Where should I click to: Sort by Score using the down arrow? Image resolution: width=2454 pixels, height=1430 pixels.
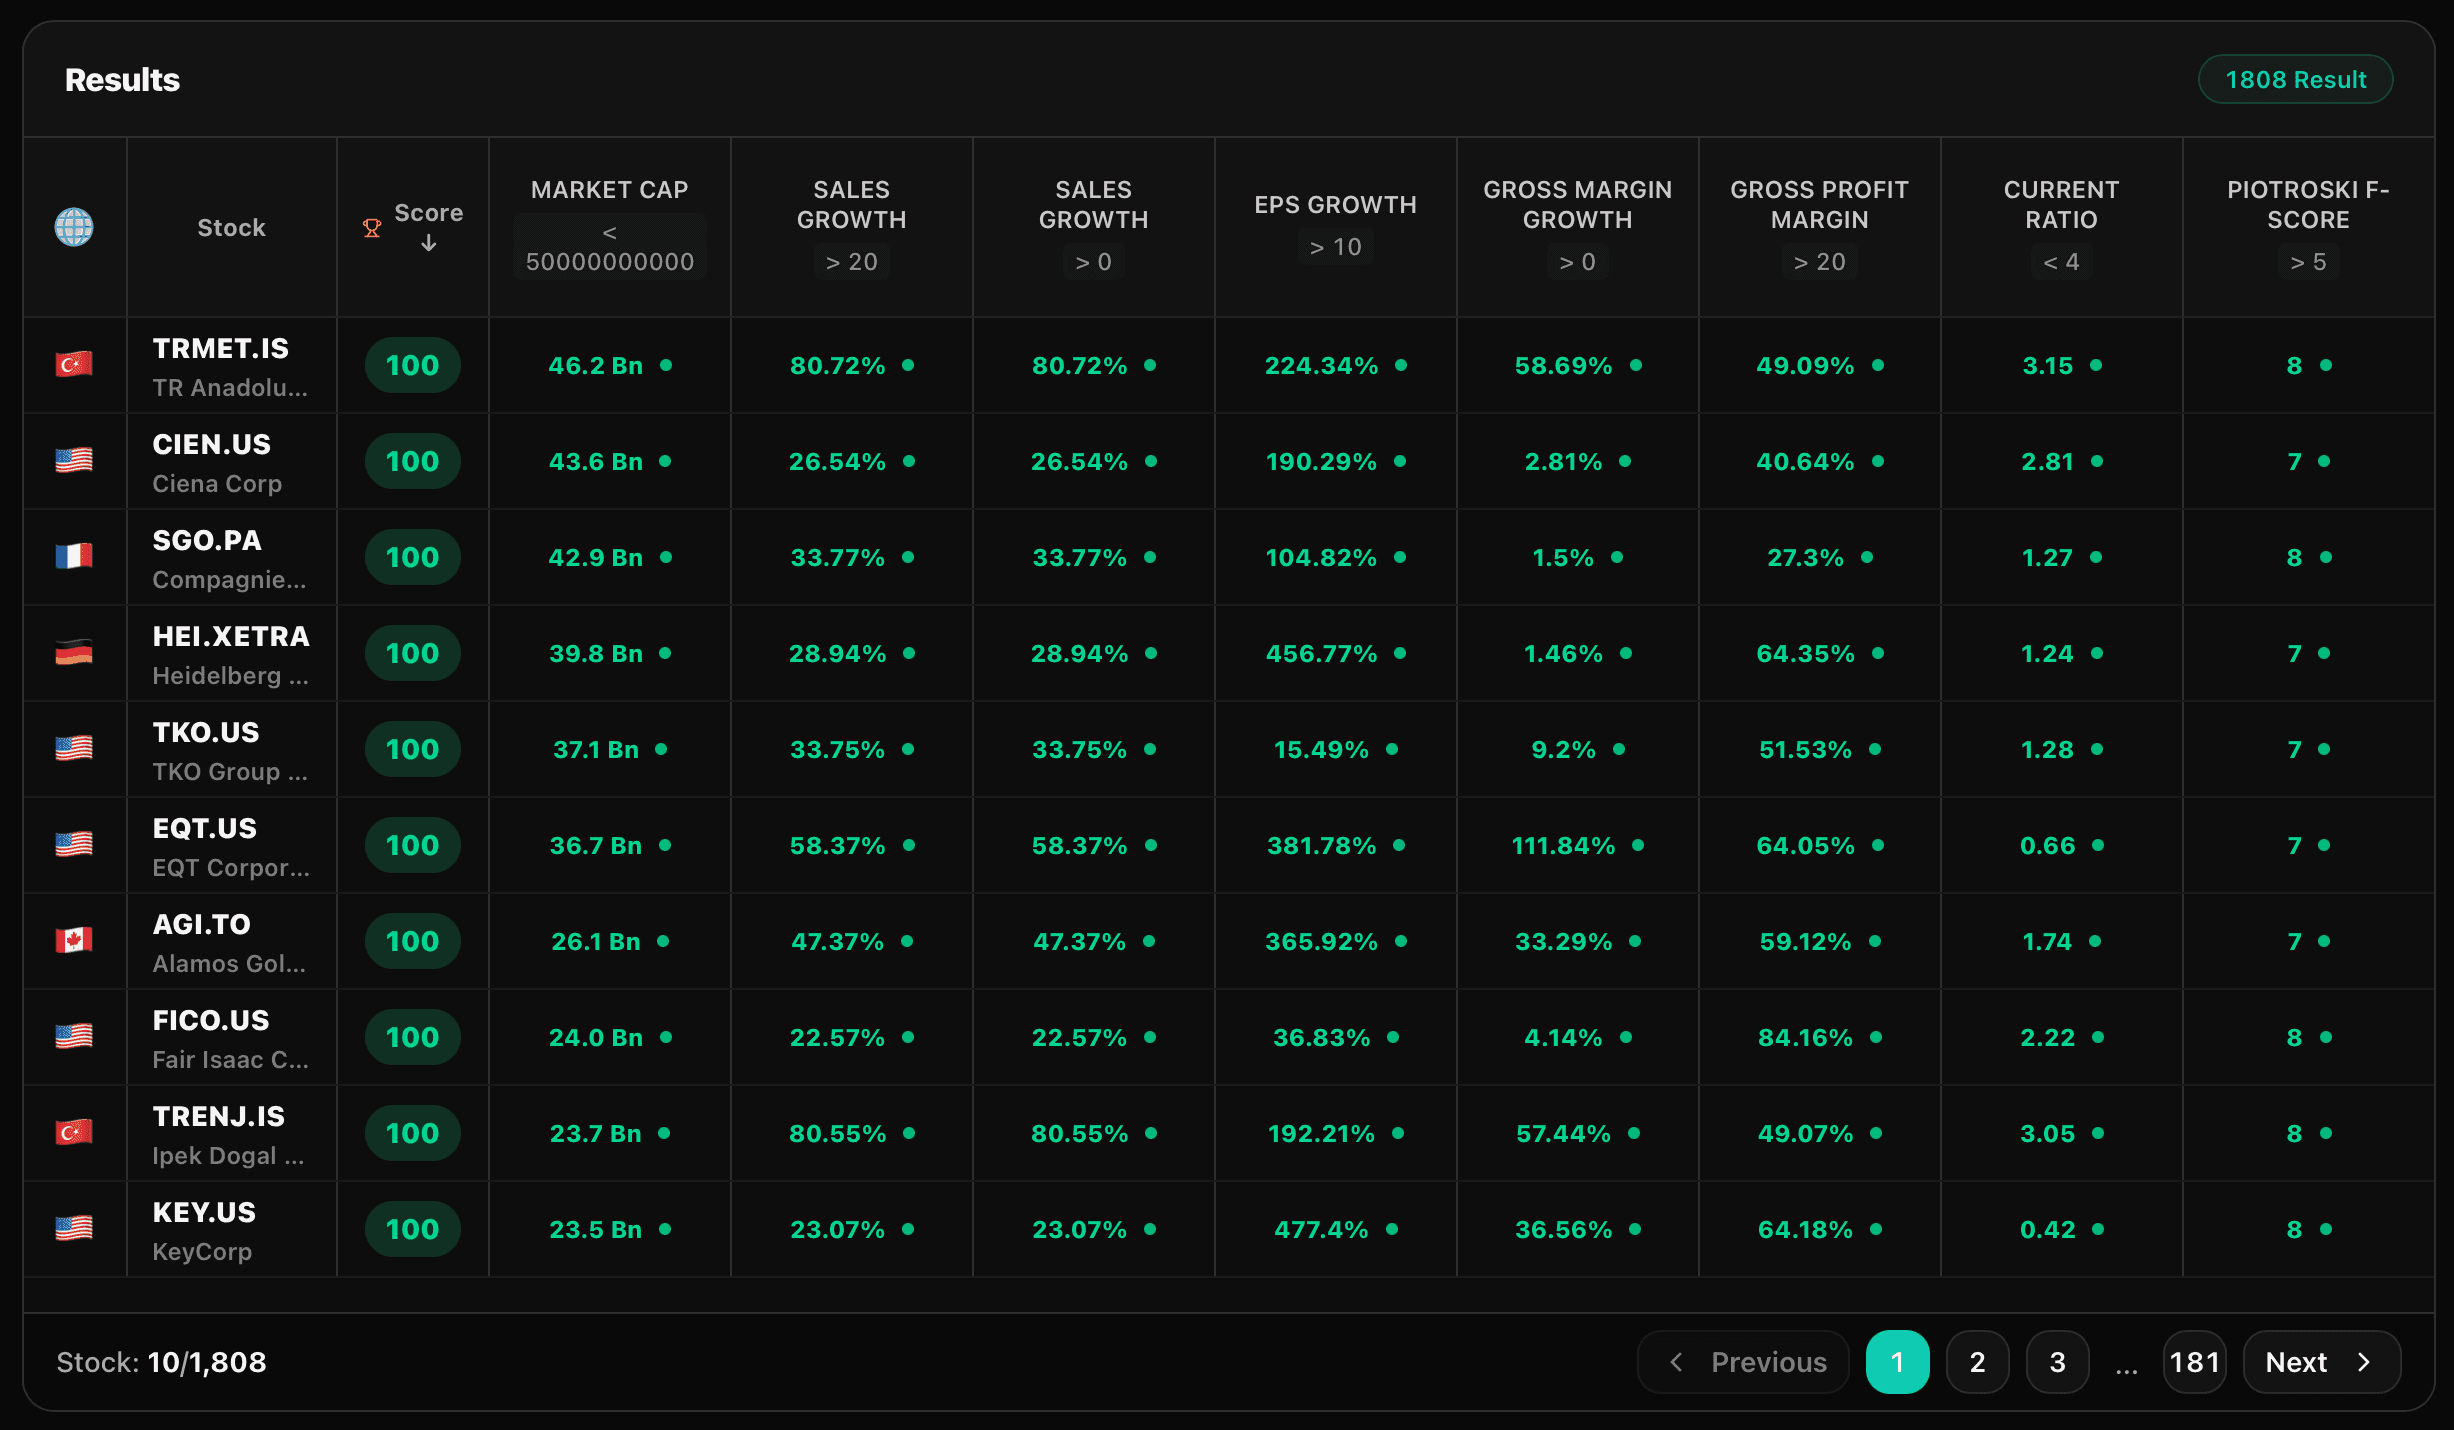point(429,243)
